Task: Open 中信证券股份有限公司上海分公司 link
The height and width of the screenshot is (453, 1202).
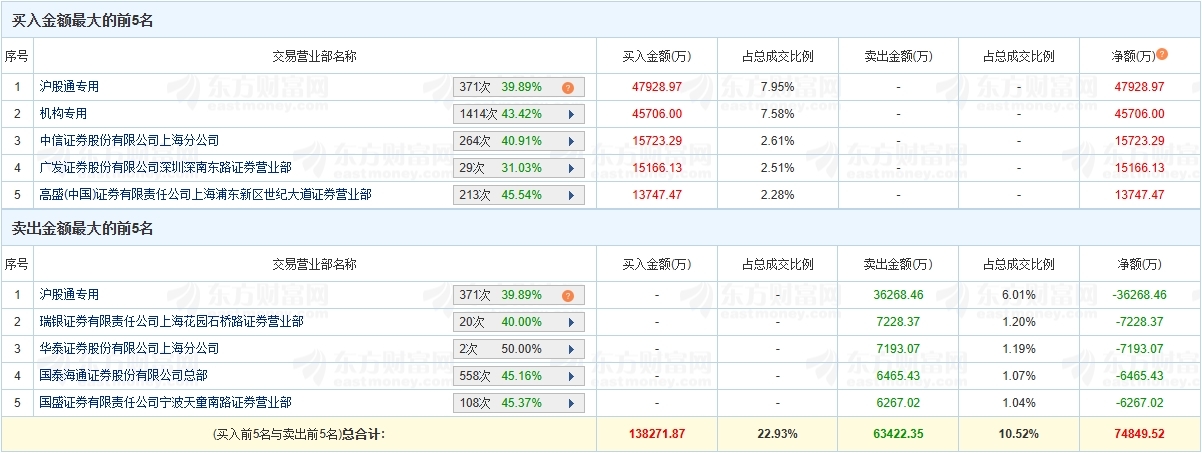Action: pos(129,141)
